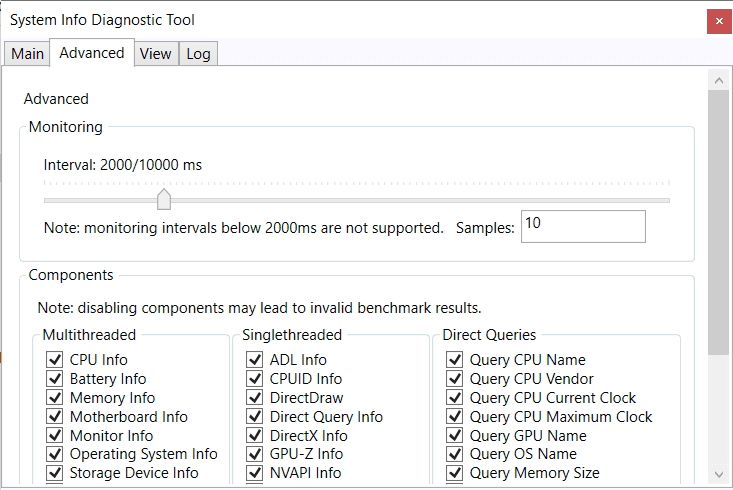
Task: Toggle the Operating System Info checkbox
Action: click(54, 455)
